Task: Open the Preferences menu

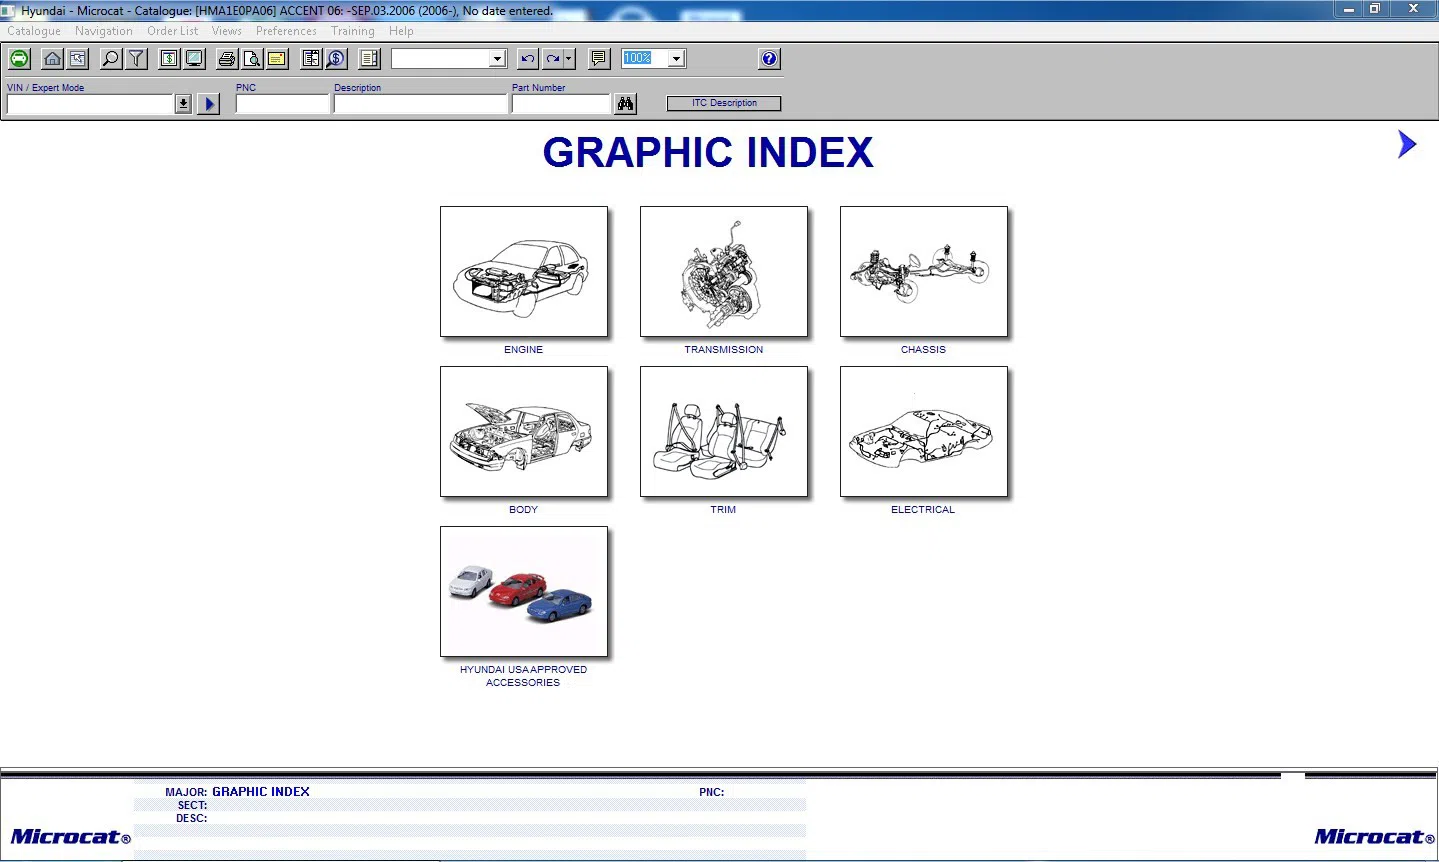Action: click(x=286, y=31)
